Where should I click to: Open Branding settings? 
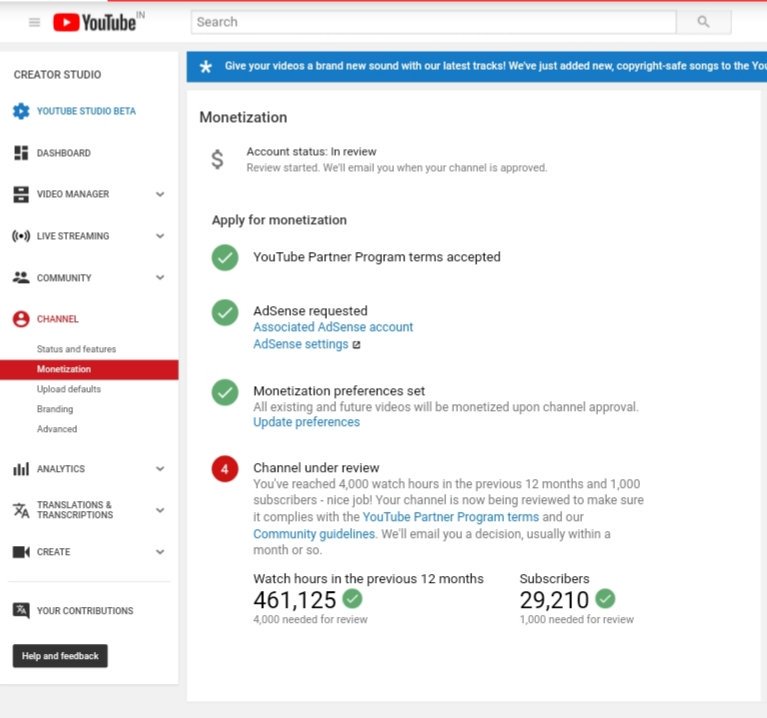[55, 409]
